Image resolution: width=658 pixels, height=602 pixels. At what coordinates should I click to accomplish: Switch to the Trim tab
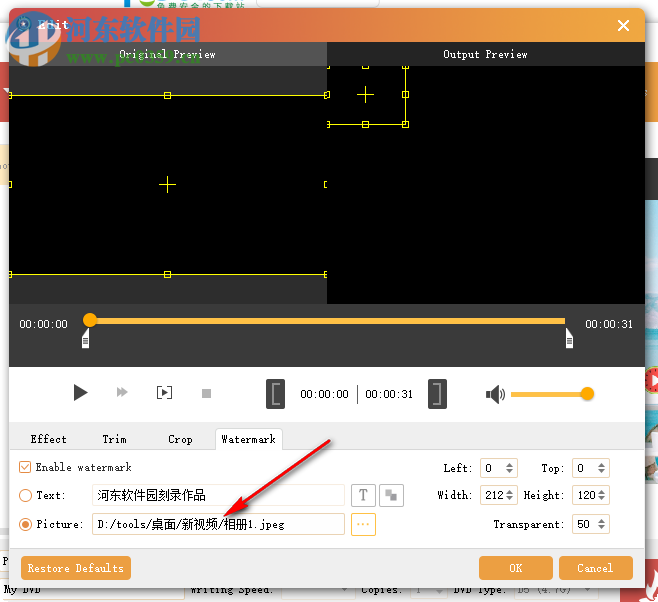click(114, 439)
